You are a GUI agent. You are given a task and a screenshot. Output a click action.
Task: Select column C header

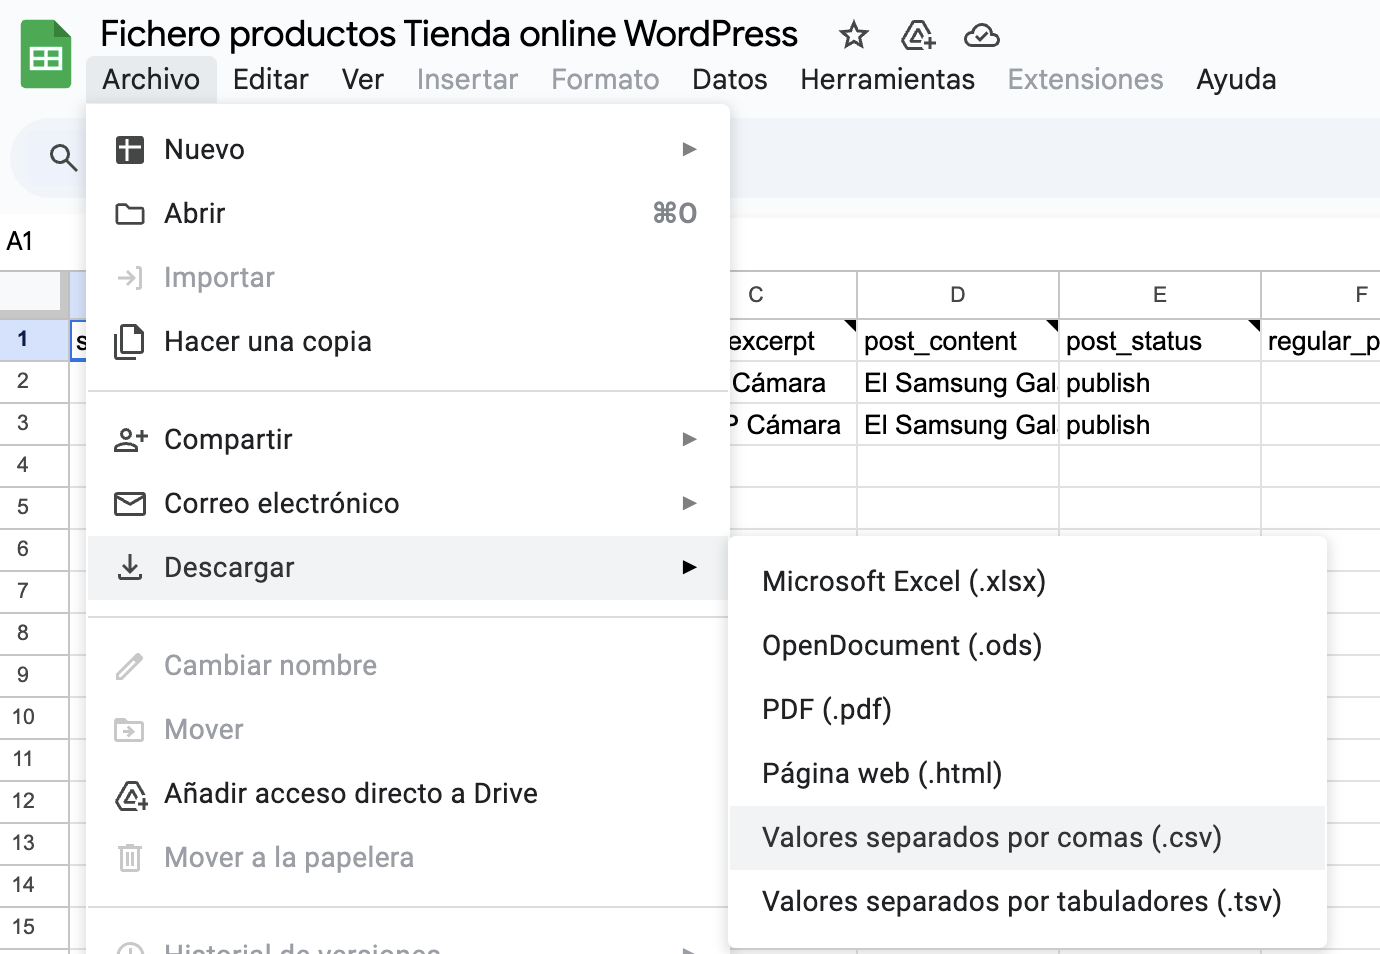[x=792, y=295]
